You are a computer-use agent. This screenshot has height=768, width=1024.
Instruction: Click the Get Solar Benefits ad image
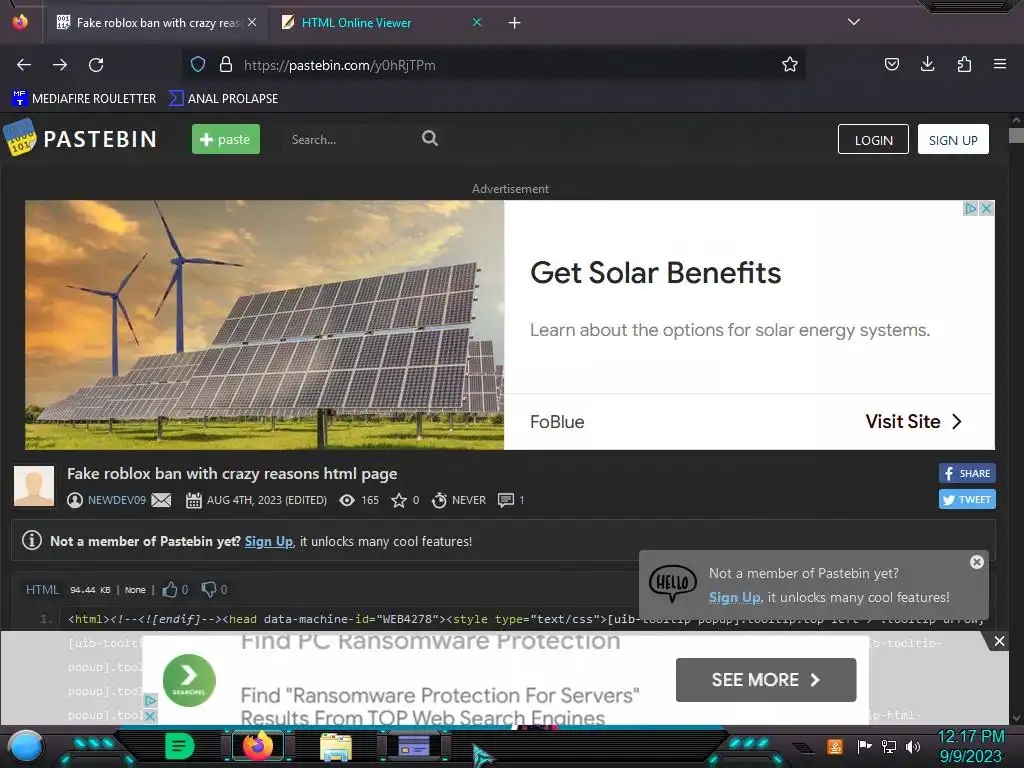point(264,325)
